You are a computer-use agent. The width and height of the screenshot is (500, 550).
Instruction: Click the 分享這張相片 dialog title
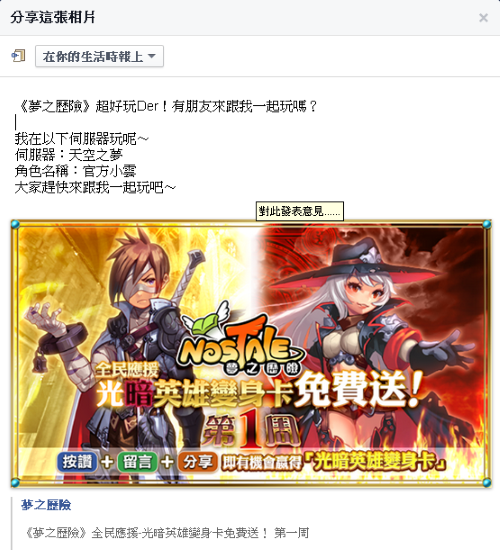[x=53, y=17]
